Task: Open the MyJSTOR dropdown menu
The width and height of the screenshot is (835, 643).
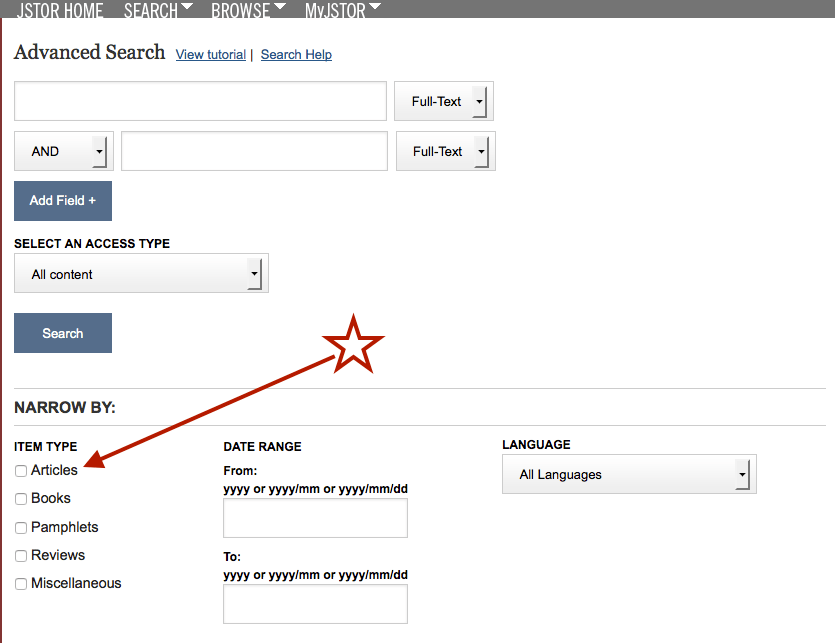Action: tap(338, 10)
